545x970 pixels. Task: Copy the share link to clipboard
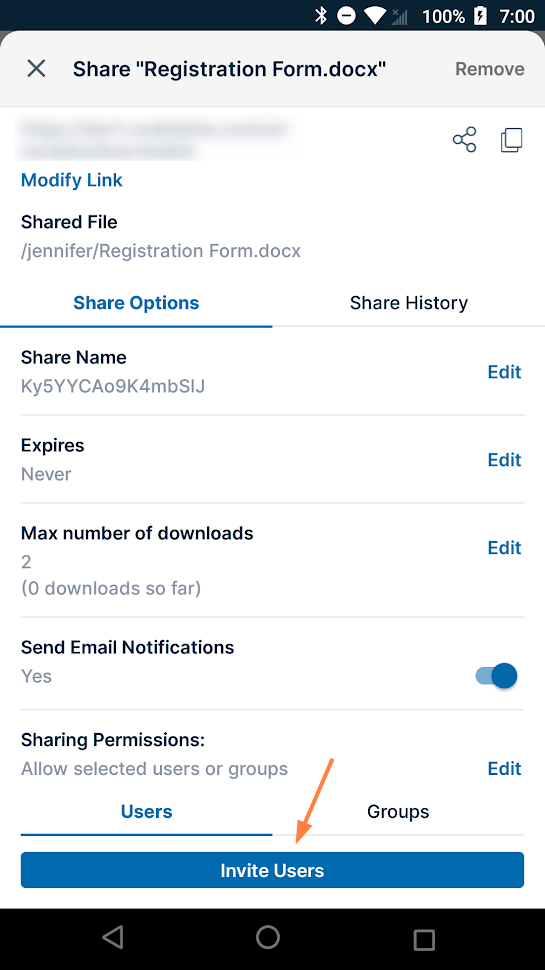click(x=512, y=140)
